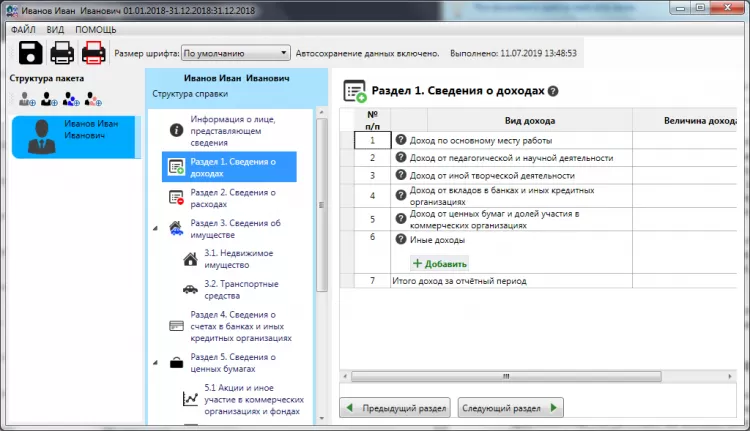750x431 pixels.
Task: Click down arrow of structure tree scrollbar
Action: point(321,418)
